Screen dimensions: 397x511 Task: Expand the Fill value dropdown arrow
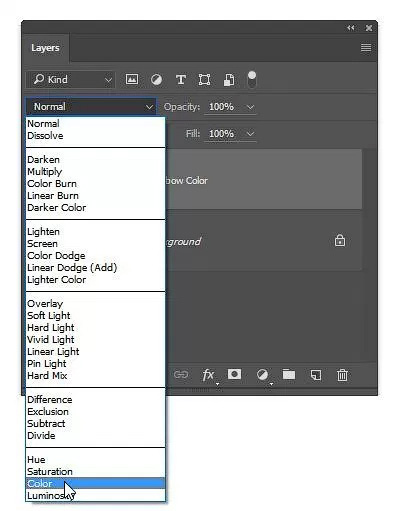250,134
